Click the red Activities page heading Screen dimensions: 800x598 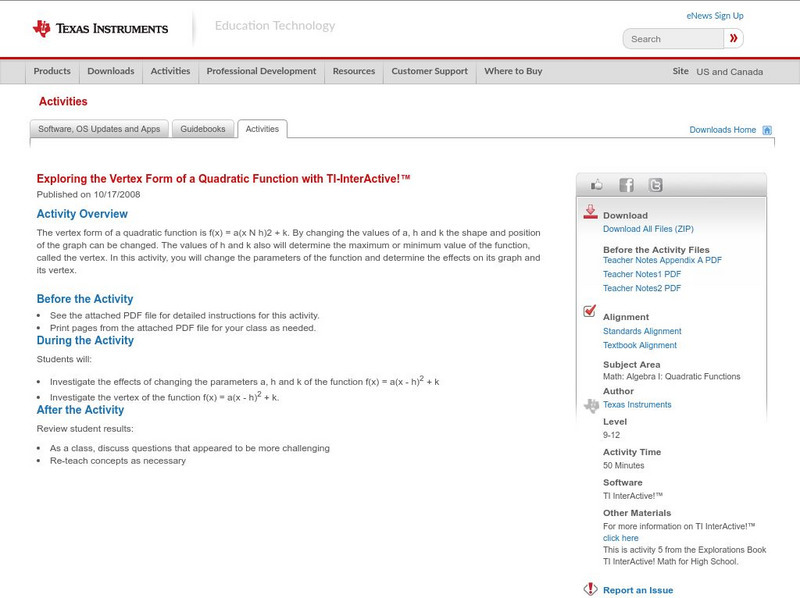pos(63,102)
